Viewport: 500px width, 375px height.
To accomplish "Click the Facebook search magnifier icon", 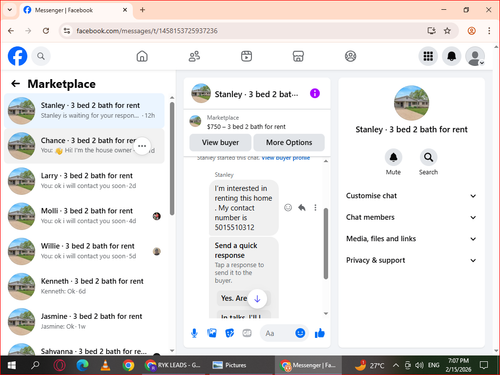I will (41, 56).
